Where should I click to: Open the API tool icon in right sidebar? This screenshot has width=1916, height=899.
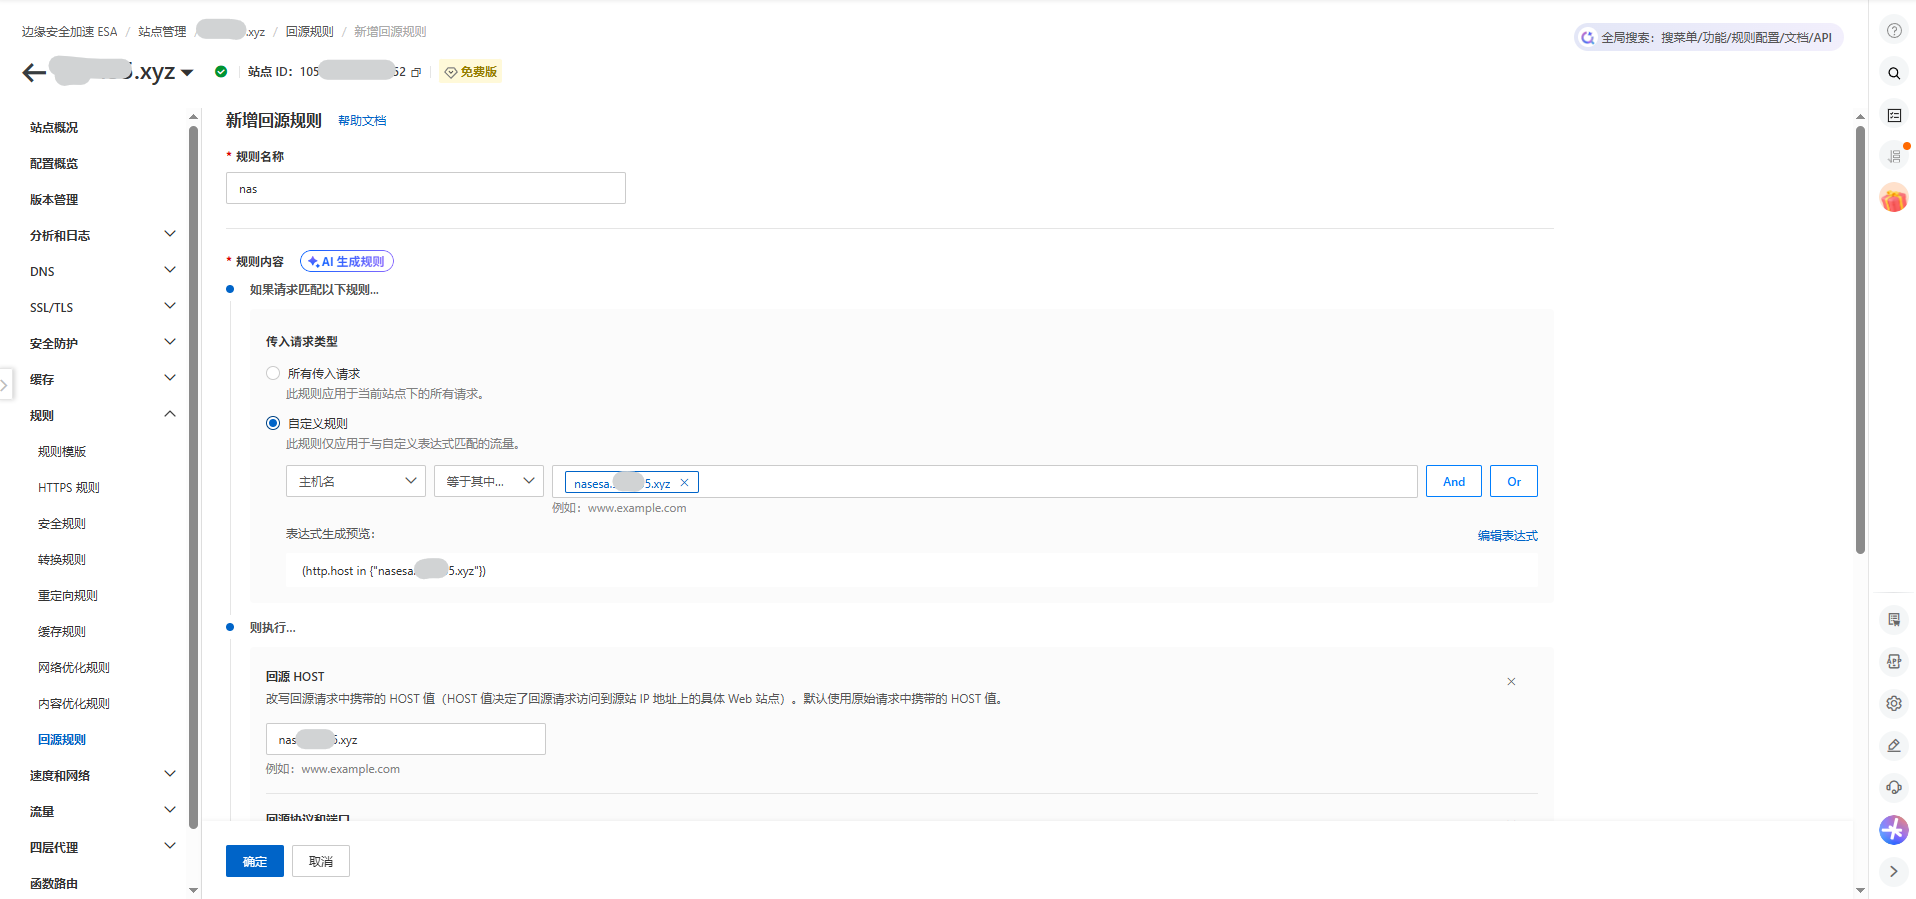[1894, 661]
